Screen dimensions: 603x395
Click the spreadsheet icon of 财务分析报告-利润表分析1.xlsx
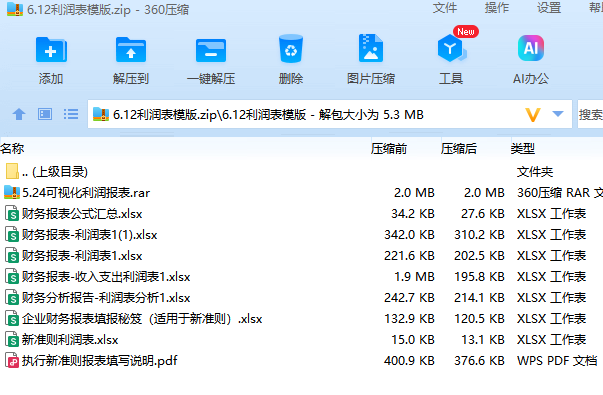tap(12, 298)
